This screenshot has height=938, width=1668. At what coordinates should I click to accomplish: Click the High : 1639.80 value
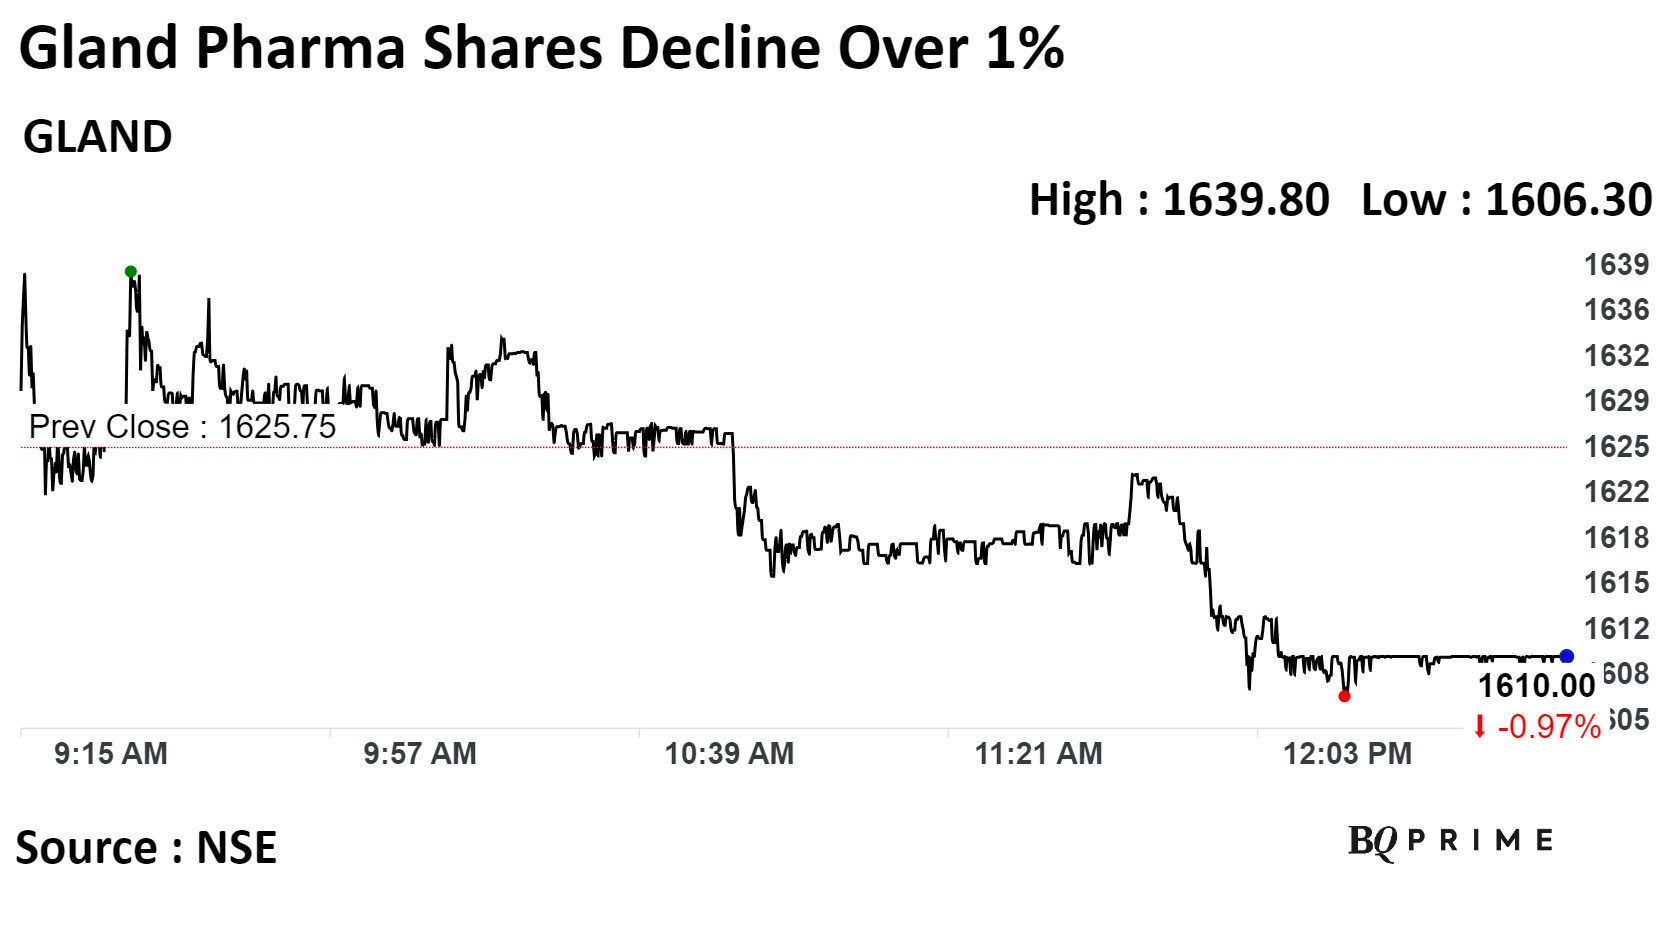click(1179, 200)
